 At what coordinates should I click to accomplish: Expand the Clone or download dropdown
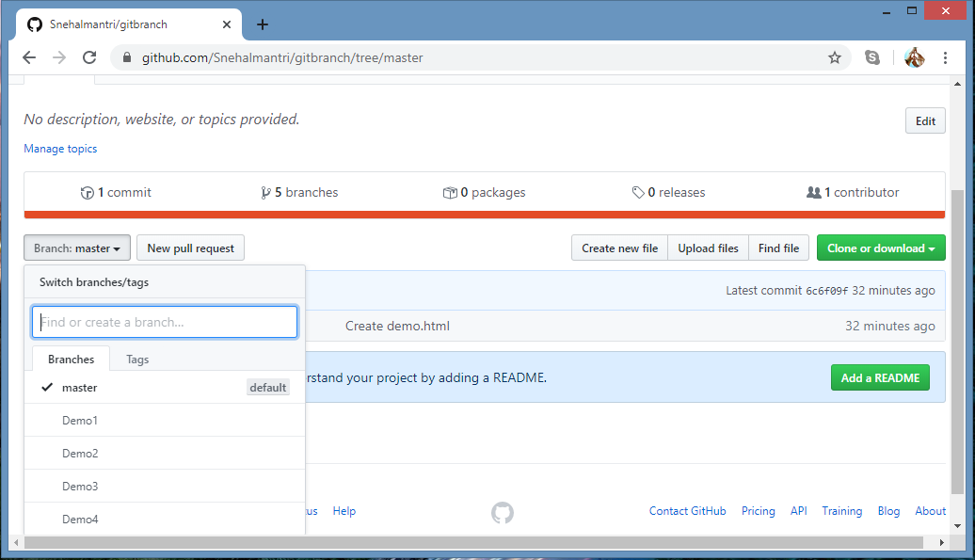click(x=880, y=248)
